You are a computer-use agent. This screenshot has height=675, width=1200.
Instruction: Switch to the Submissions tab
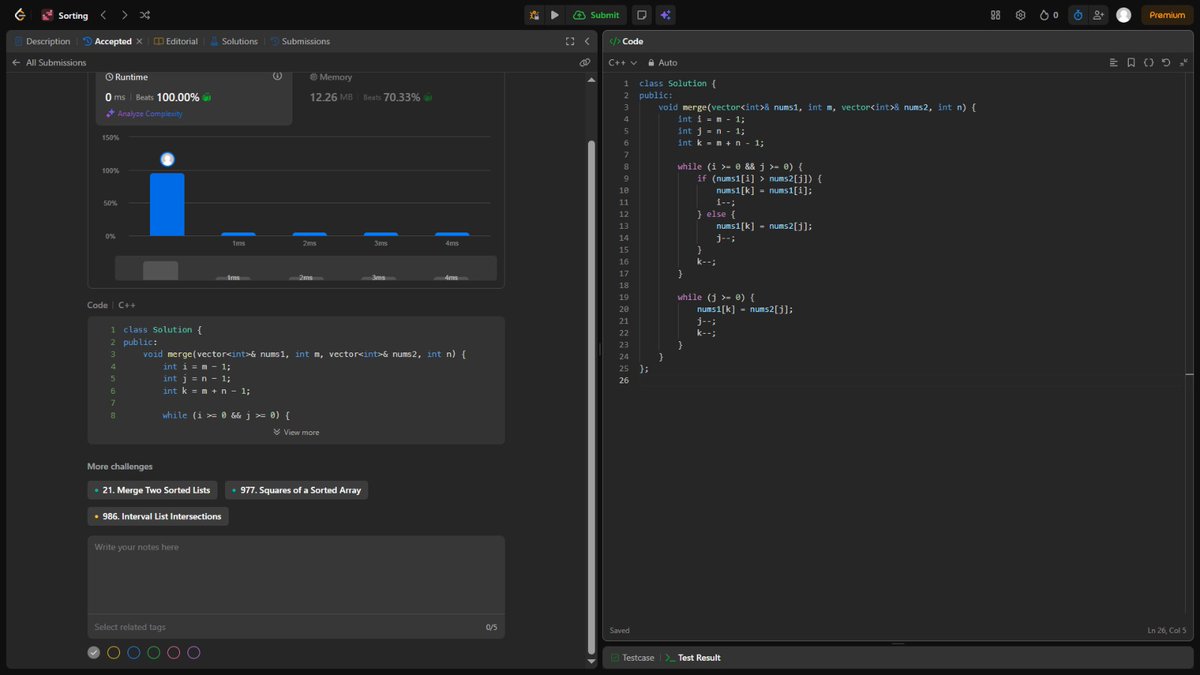[299, 41]
